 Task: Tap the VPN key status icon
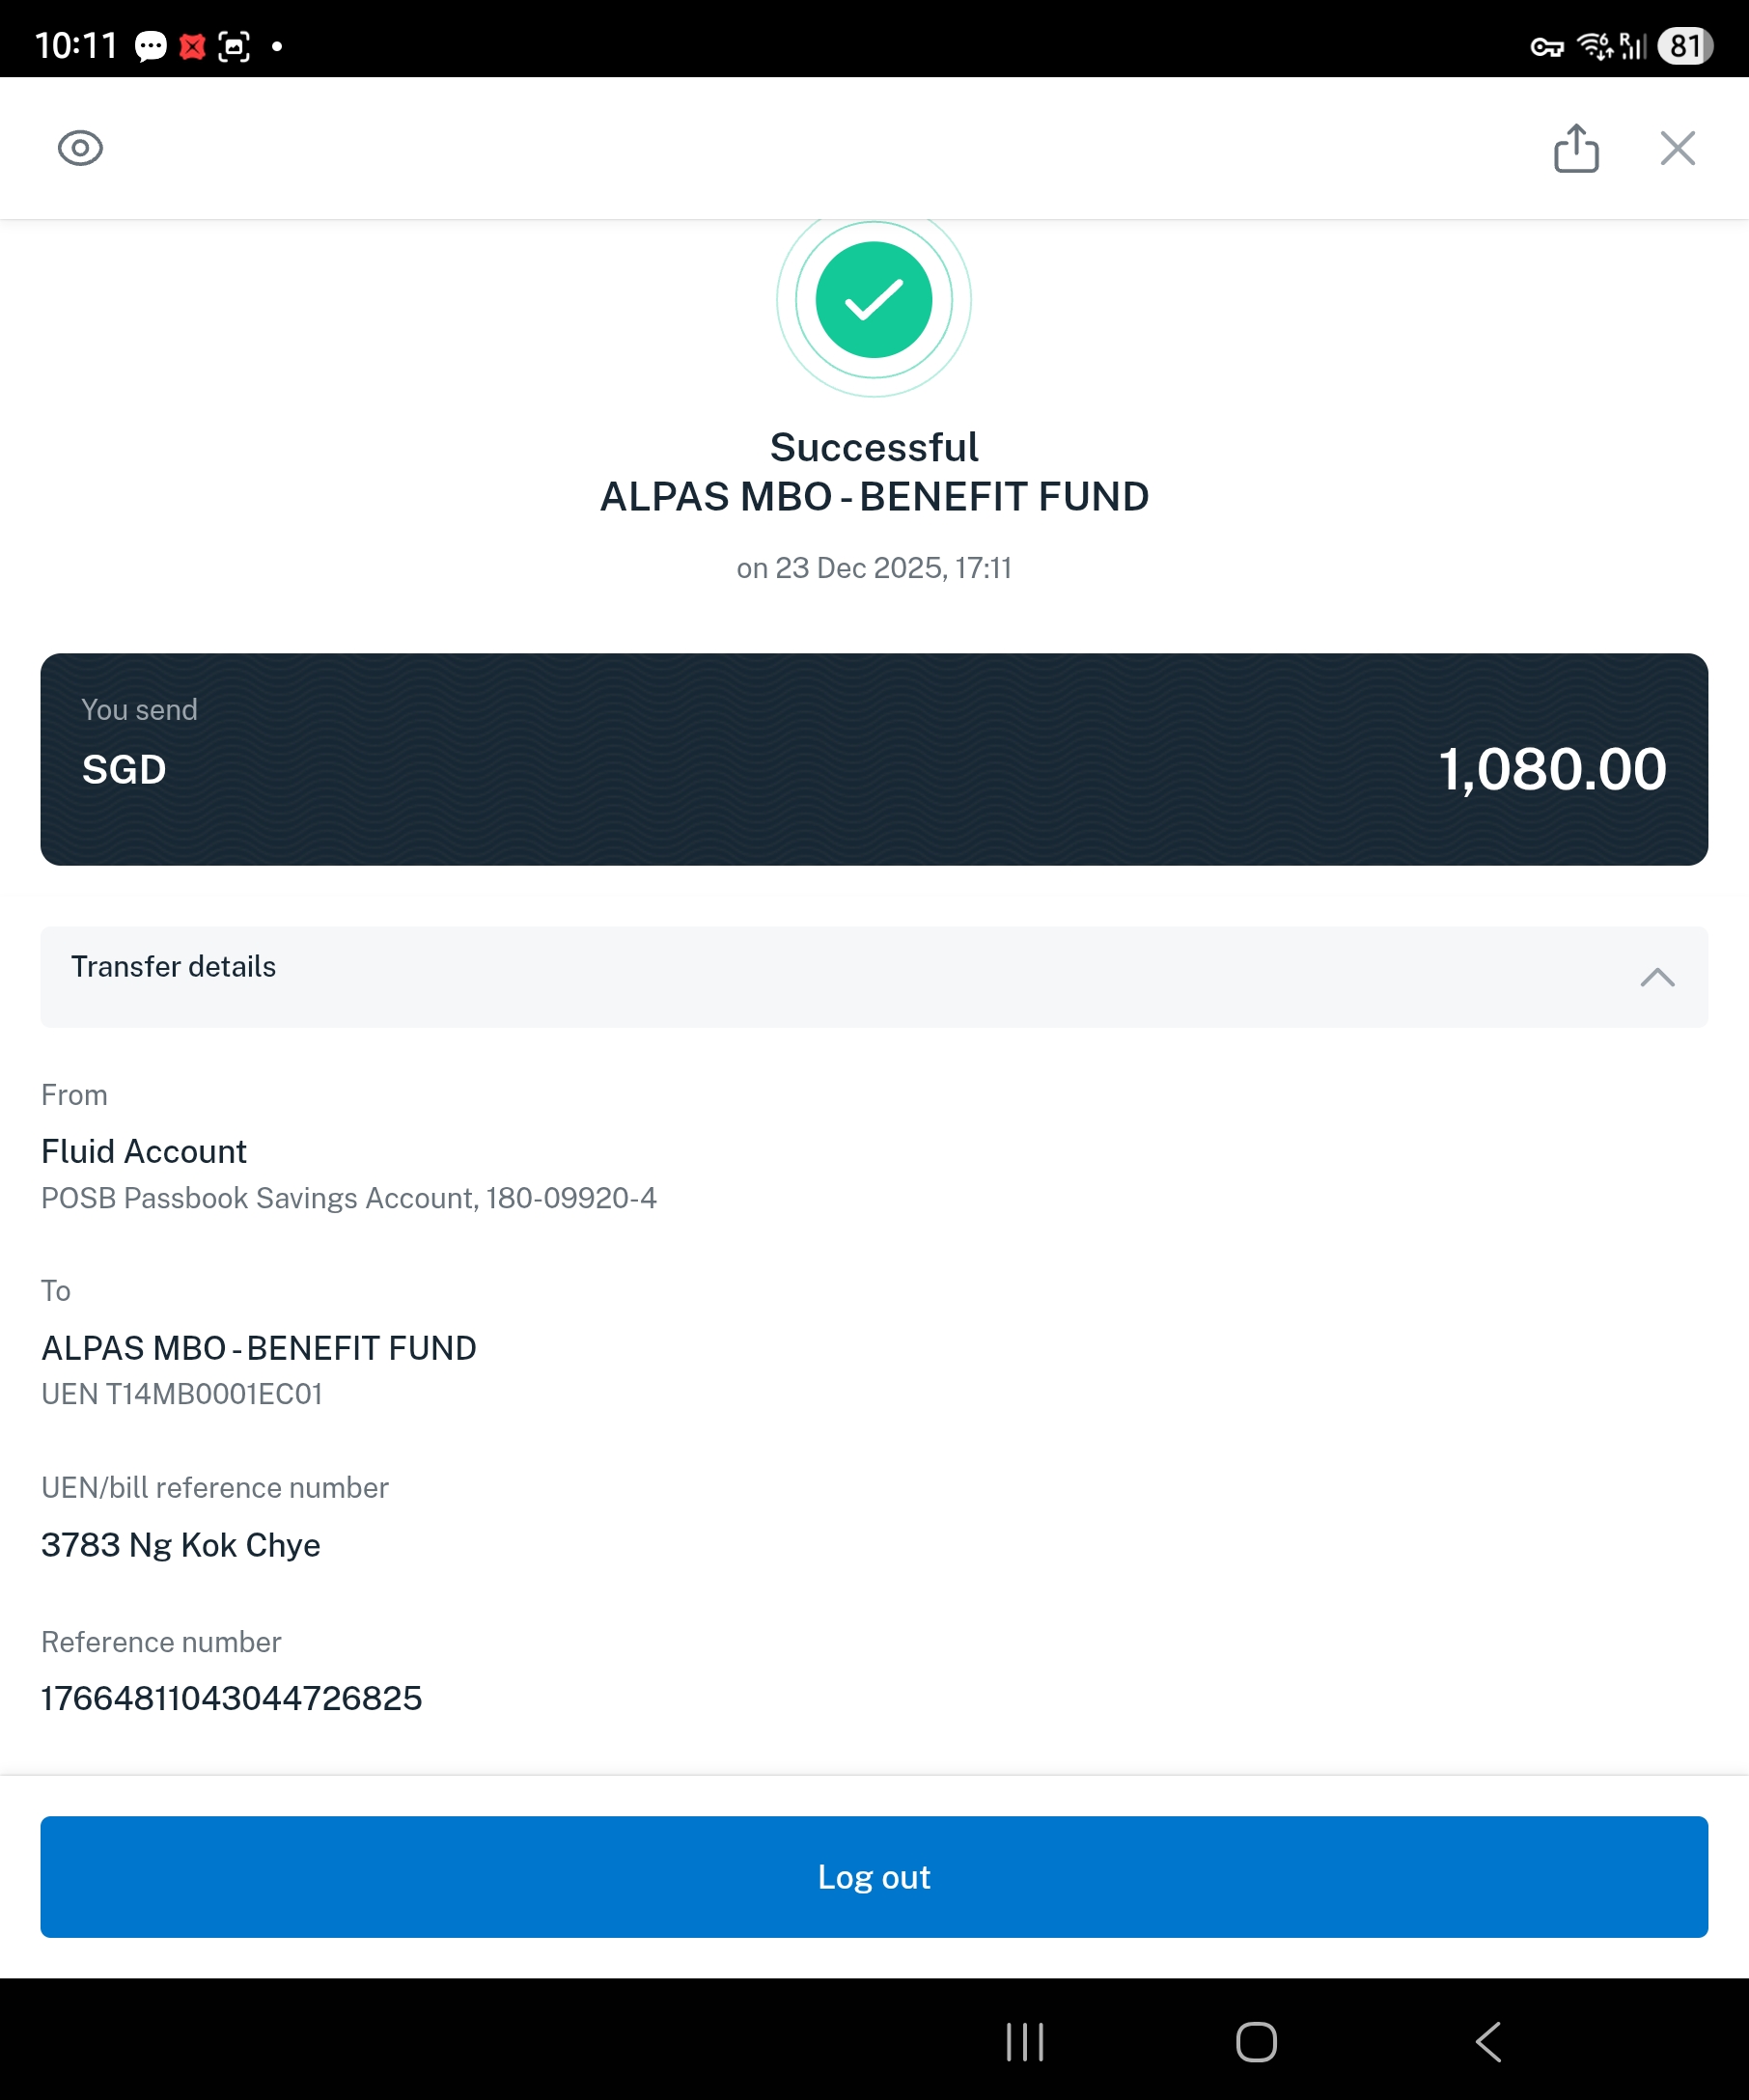[1547, 47]
